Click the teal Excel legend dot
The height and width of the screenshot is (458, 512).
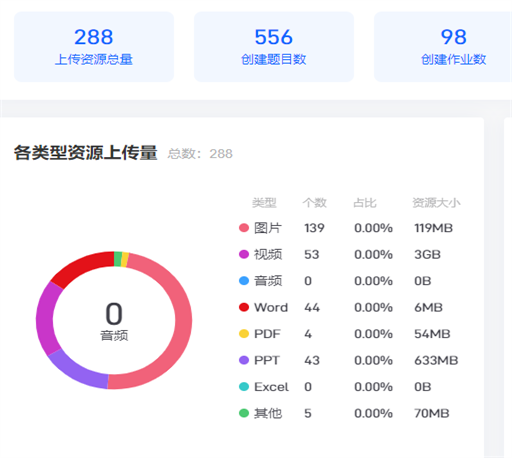click(244, 387)
